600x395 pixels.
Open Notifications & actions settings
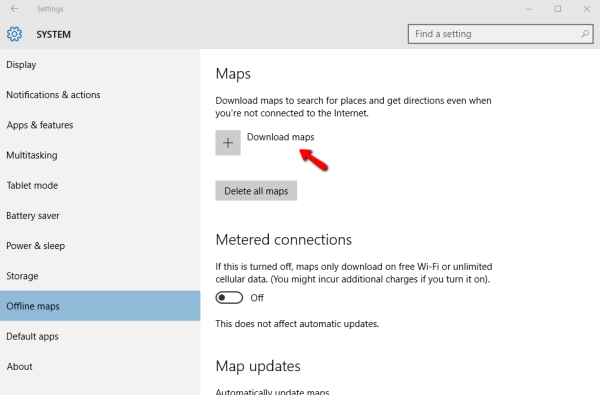click(x=100, y=95)
